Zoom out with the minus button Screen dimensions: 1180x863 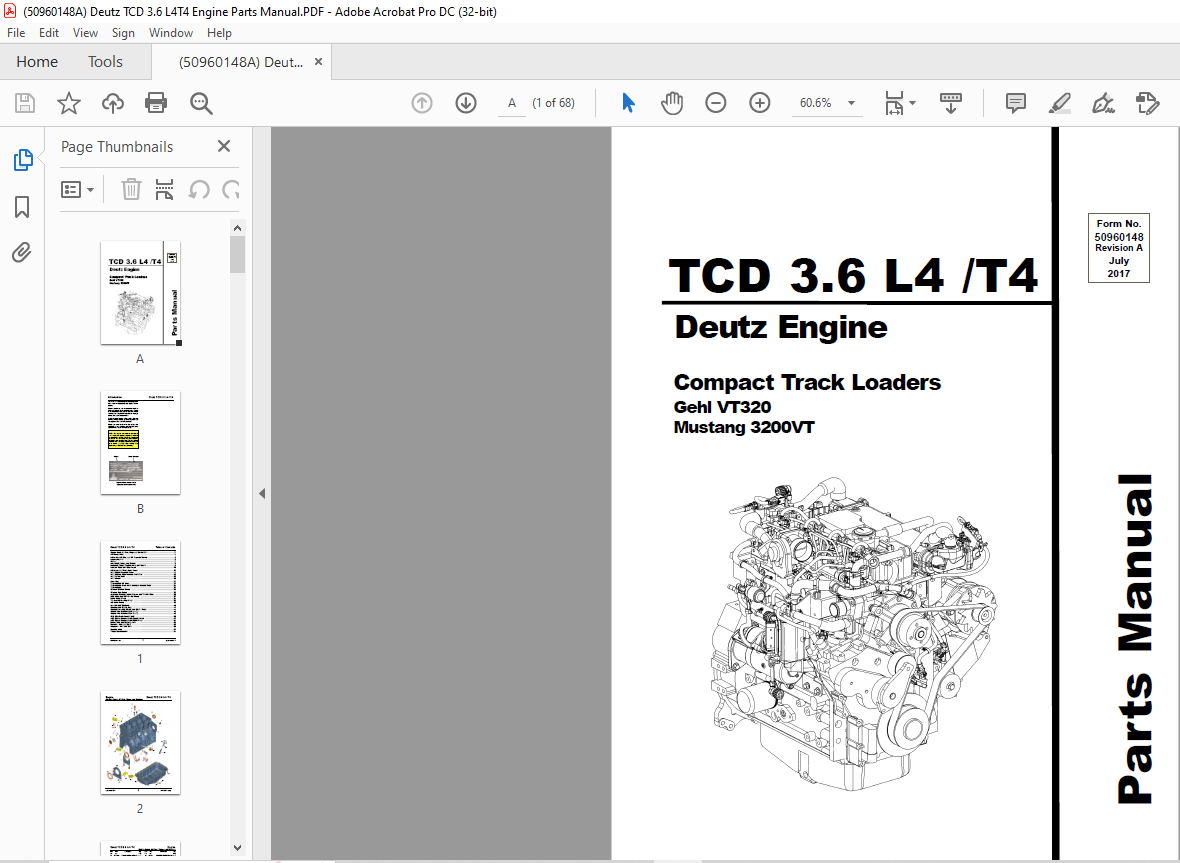pyautogui.click(x=716, y=103)
